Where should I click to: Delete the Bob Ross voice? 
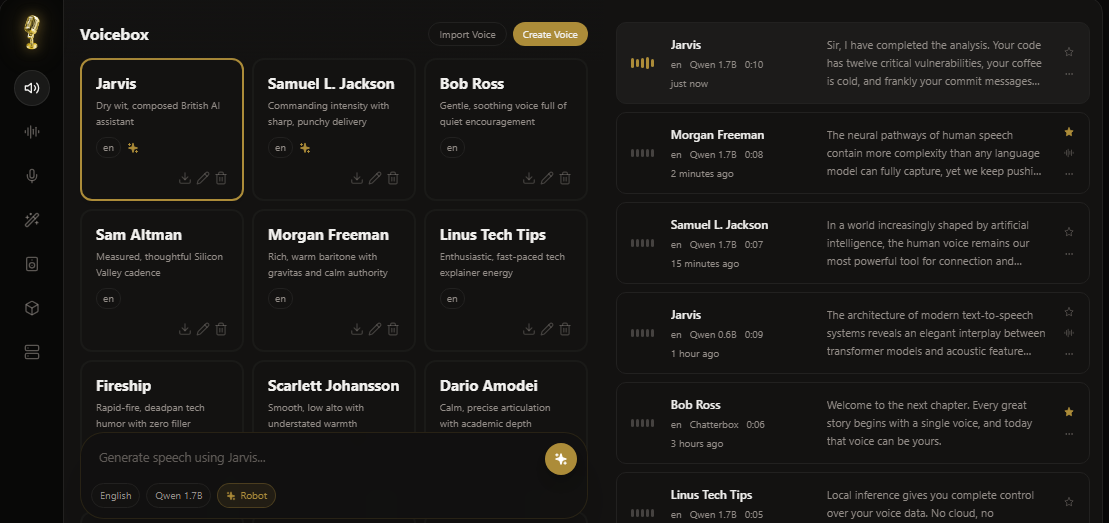pyautogui.click(x=565, y=178)
